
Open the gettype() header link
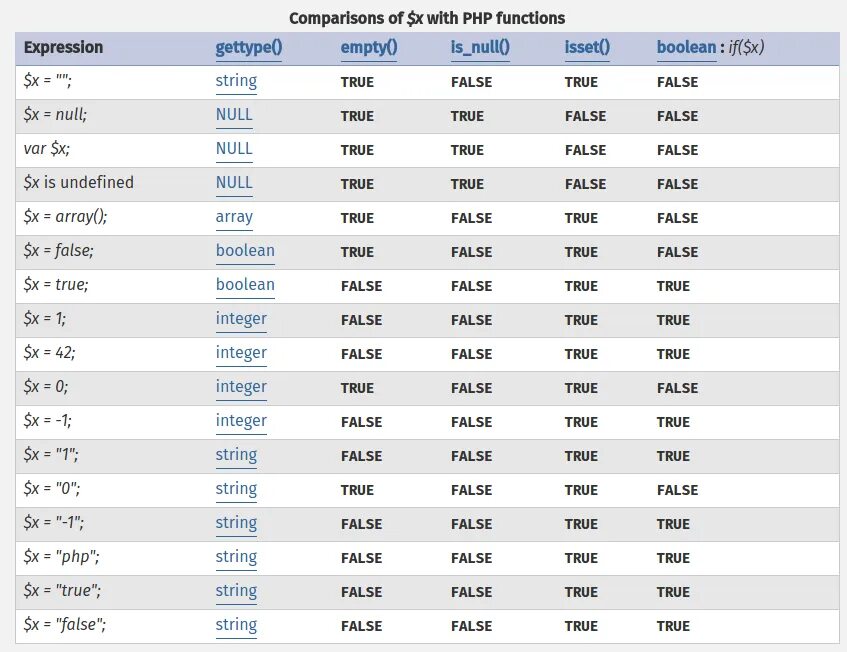pyautogui.click(x=248, y=48)
